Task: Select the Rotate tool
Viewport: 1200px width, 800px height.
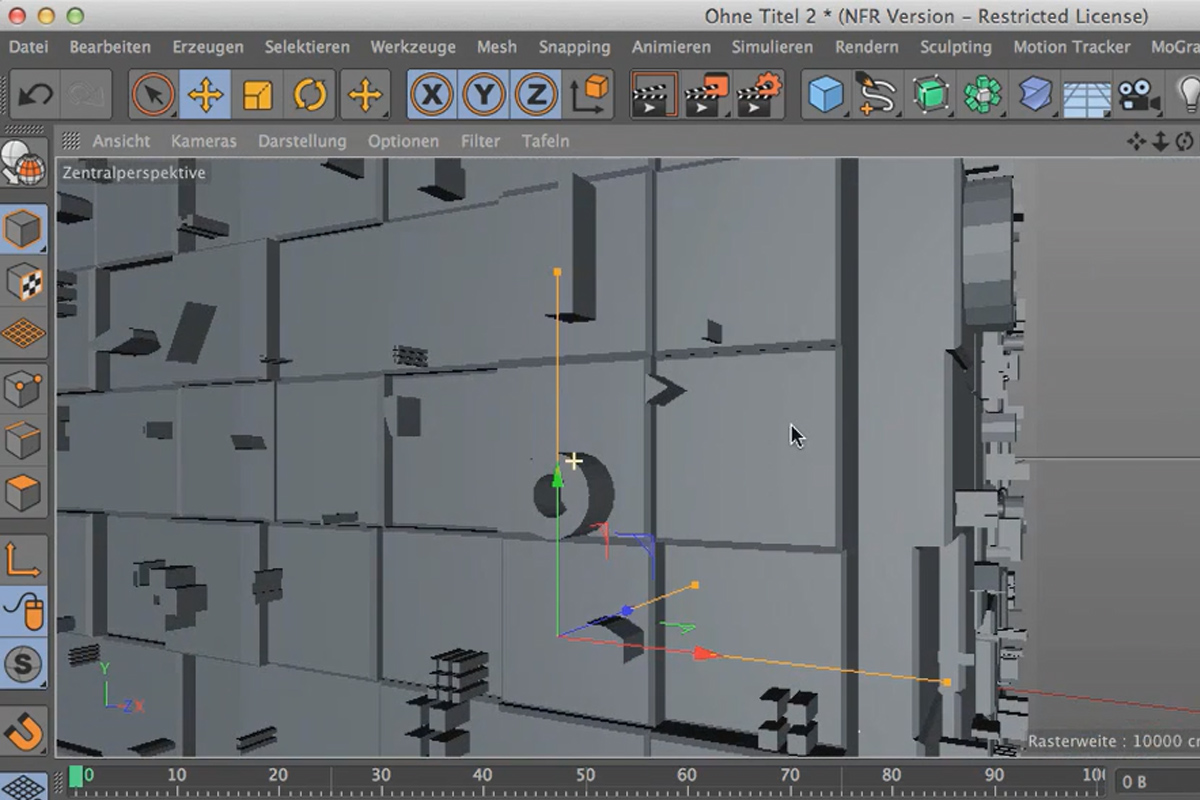Action: [310, 95]
